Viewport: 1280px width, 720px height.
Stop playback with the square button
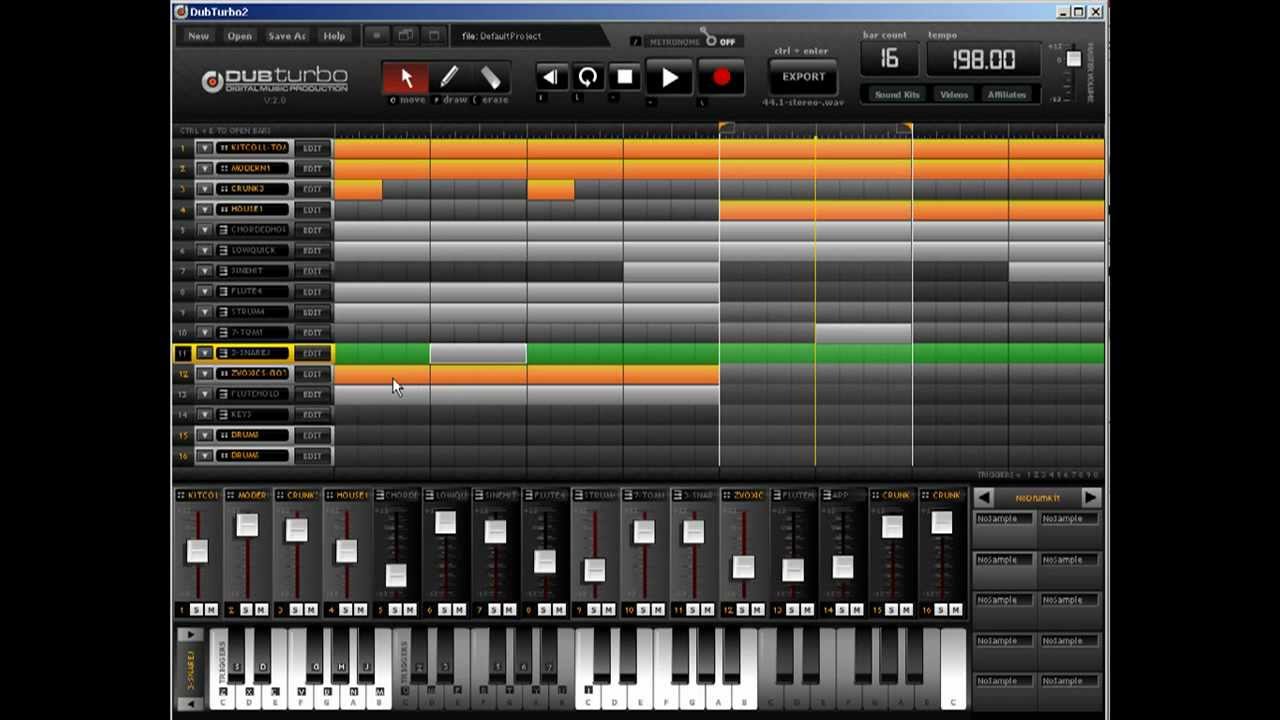[x=625, y=77]
